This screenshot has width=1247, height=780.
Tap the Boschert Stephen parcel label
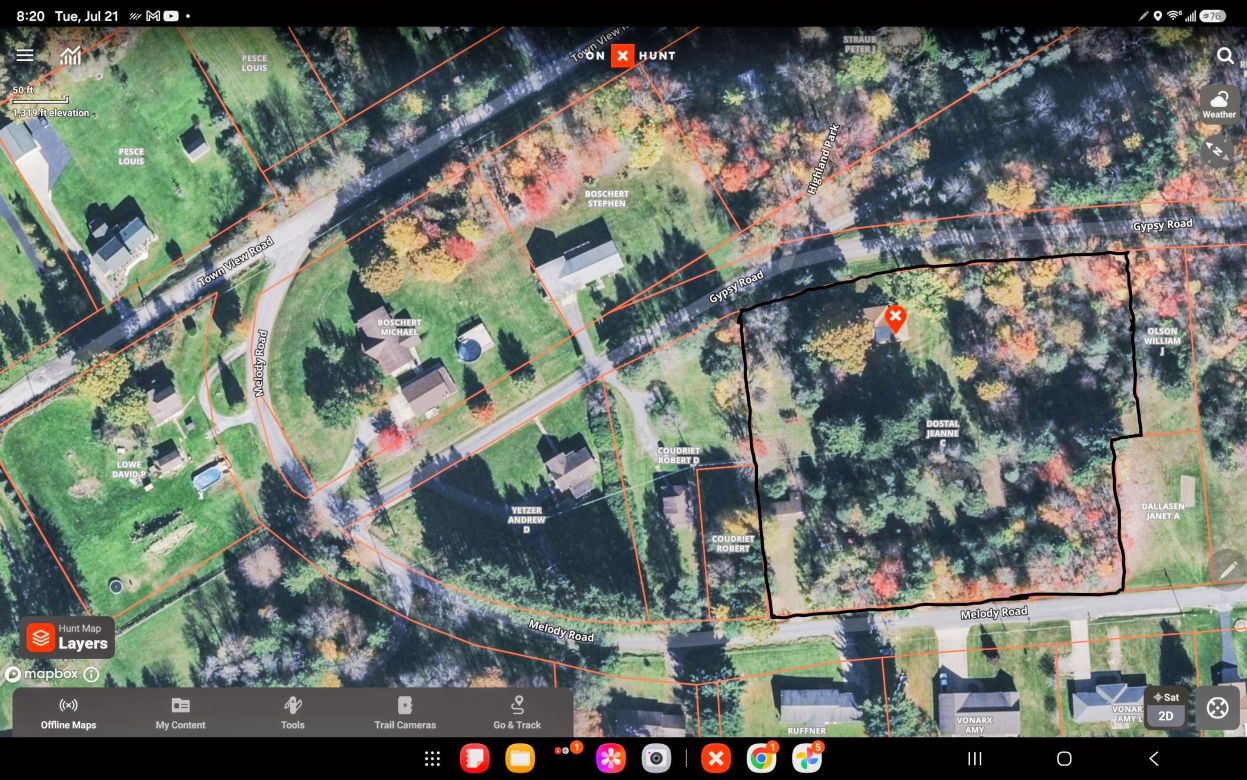point(606,198)
